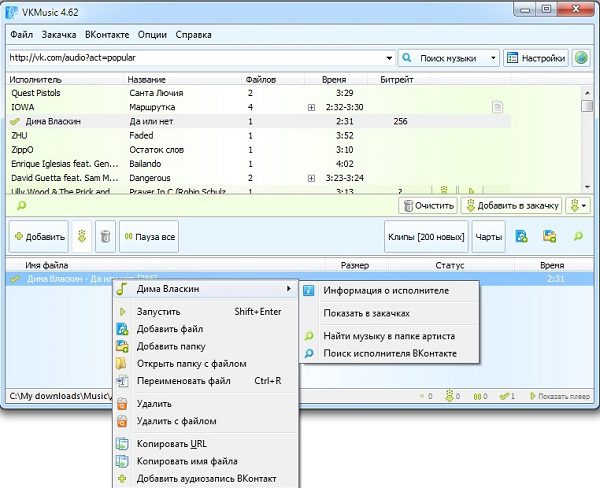Open the Чарты button
The width and height of the screenshot is (600, 488).
tap(489, 237)
